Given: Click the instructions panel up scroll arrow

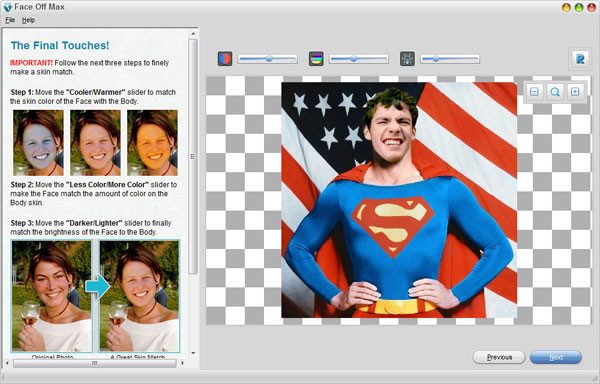Looking at the screenshot, I should coord(193,34).
